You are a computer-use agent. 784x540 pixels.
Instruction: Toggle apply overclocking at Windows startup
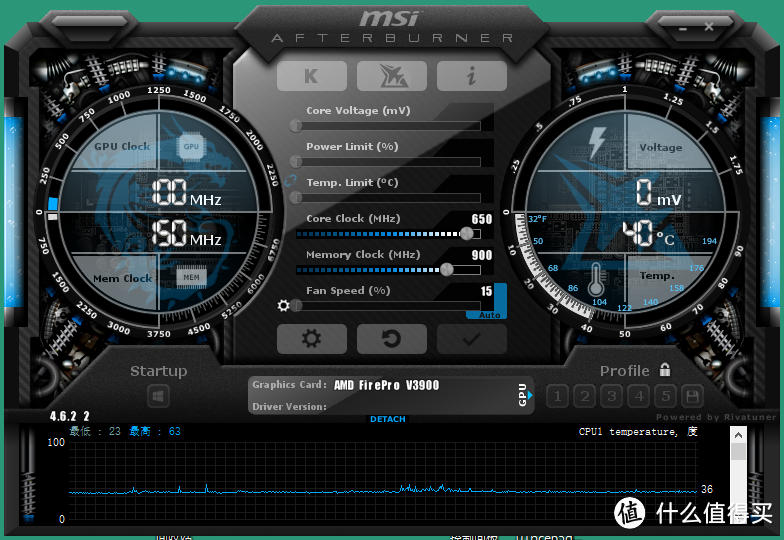coord(158,397)
